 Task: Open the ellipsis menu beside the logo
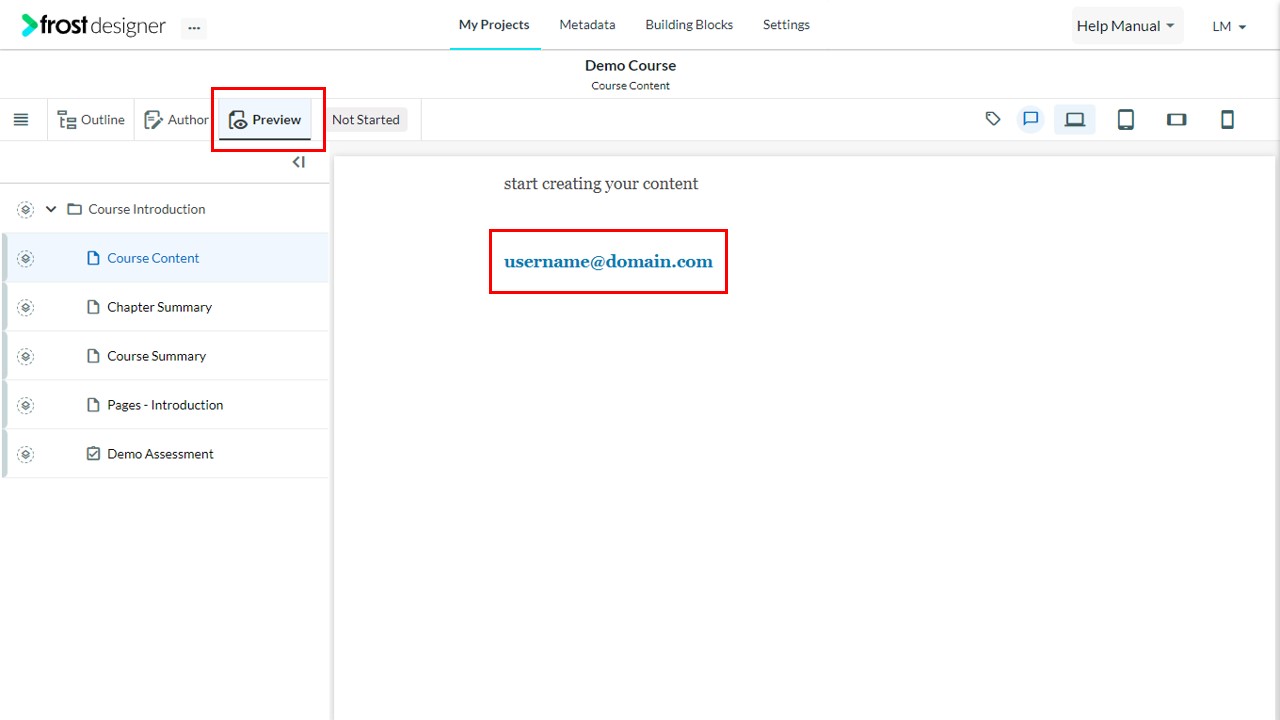pos(194,28)
